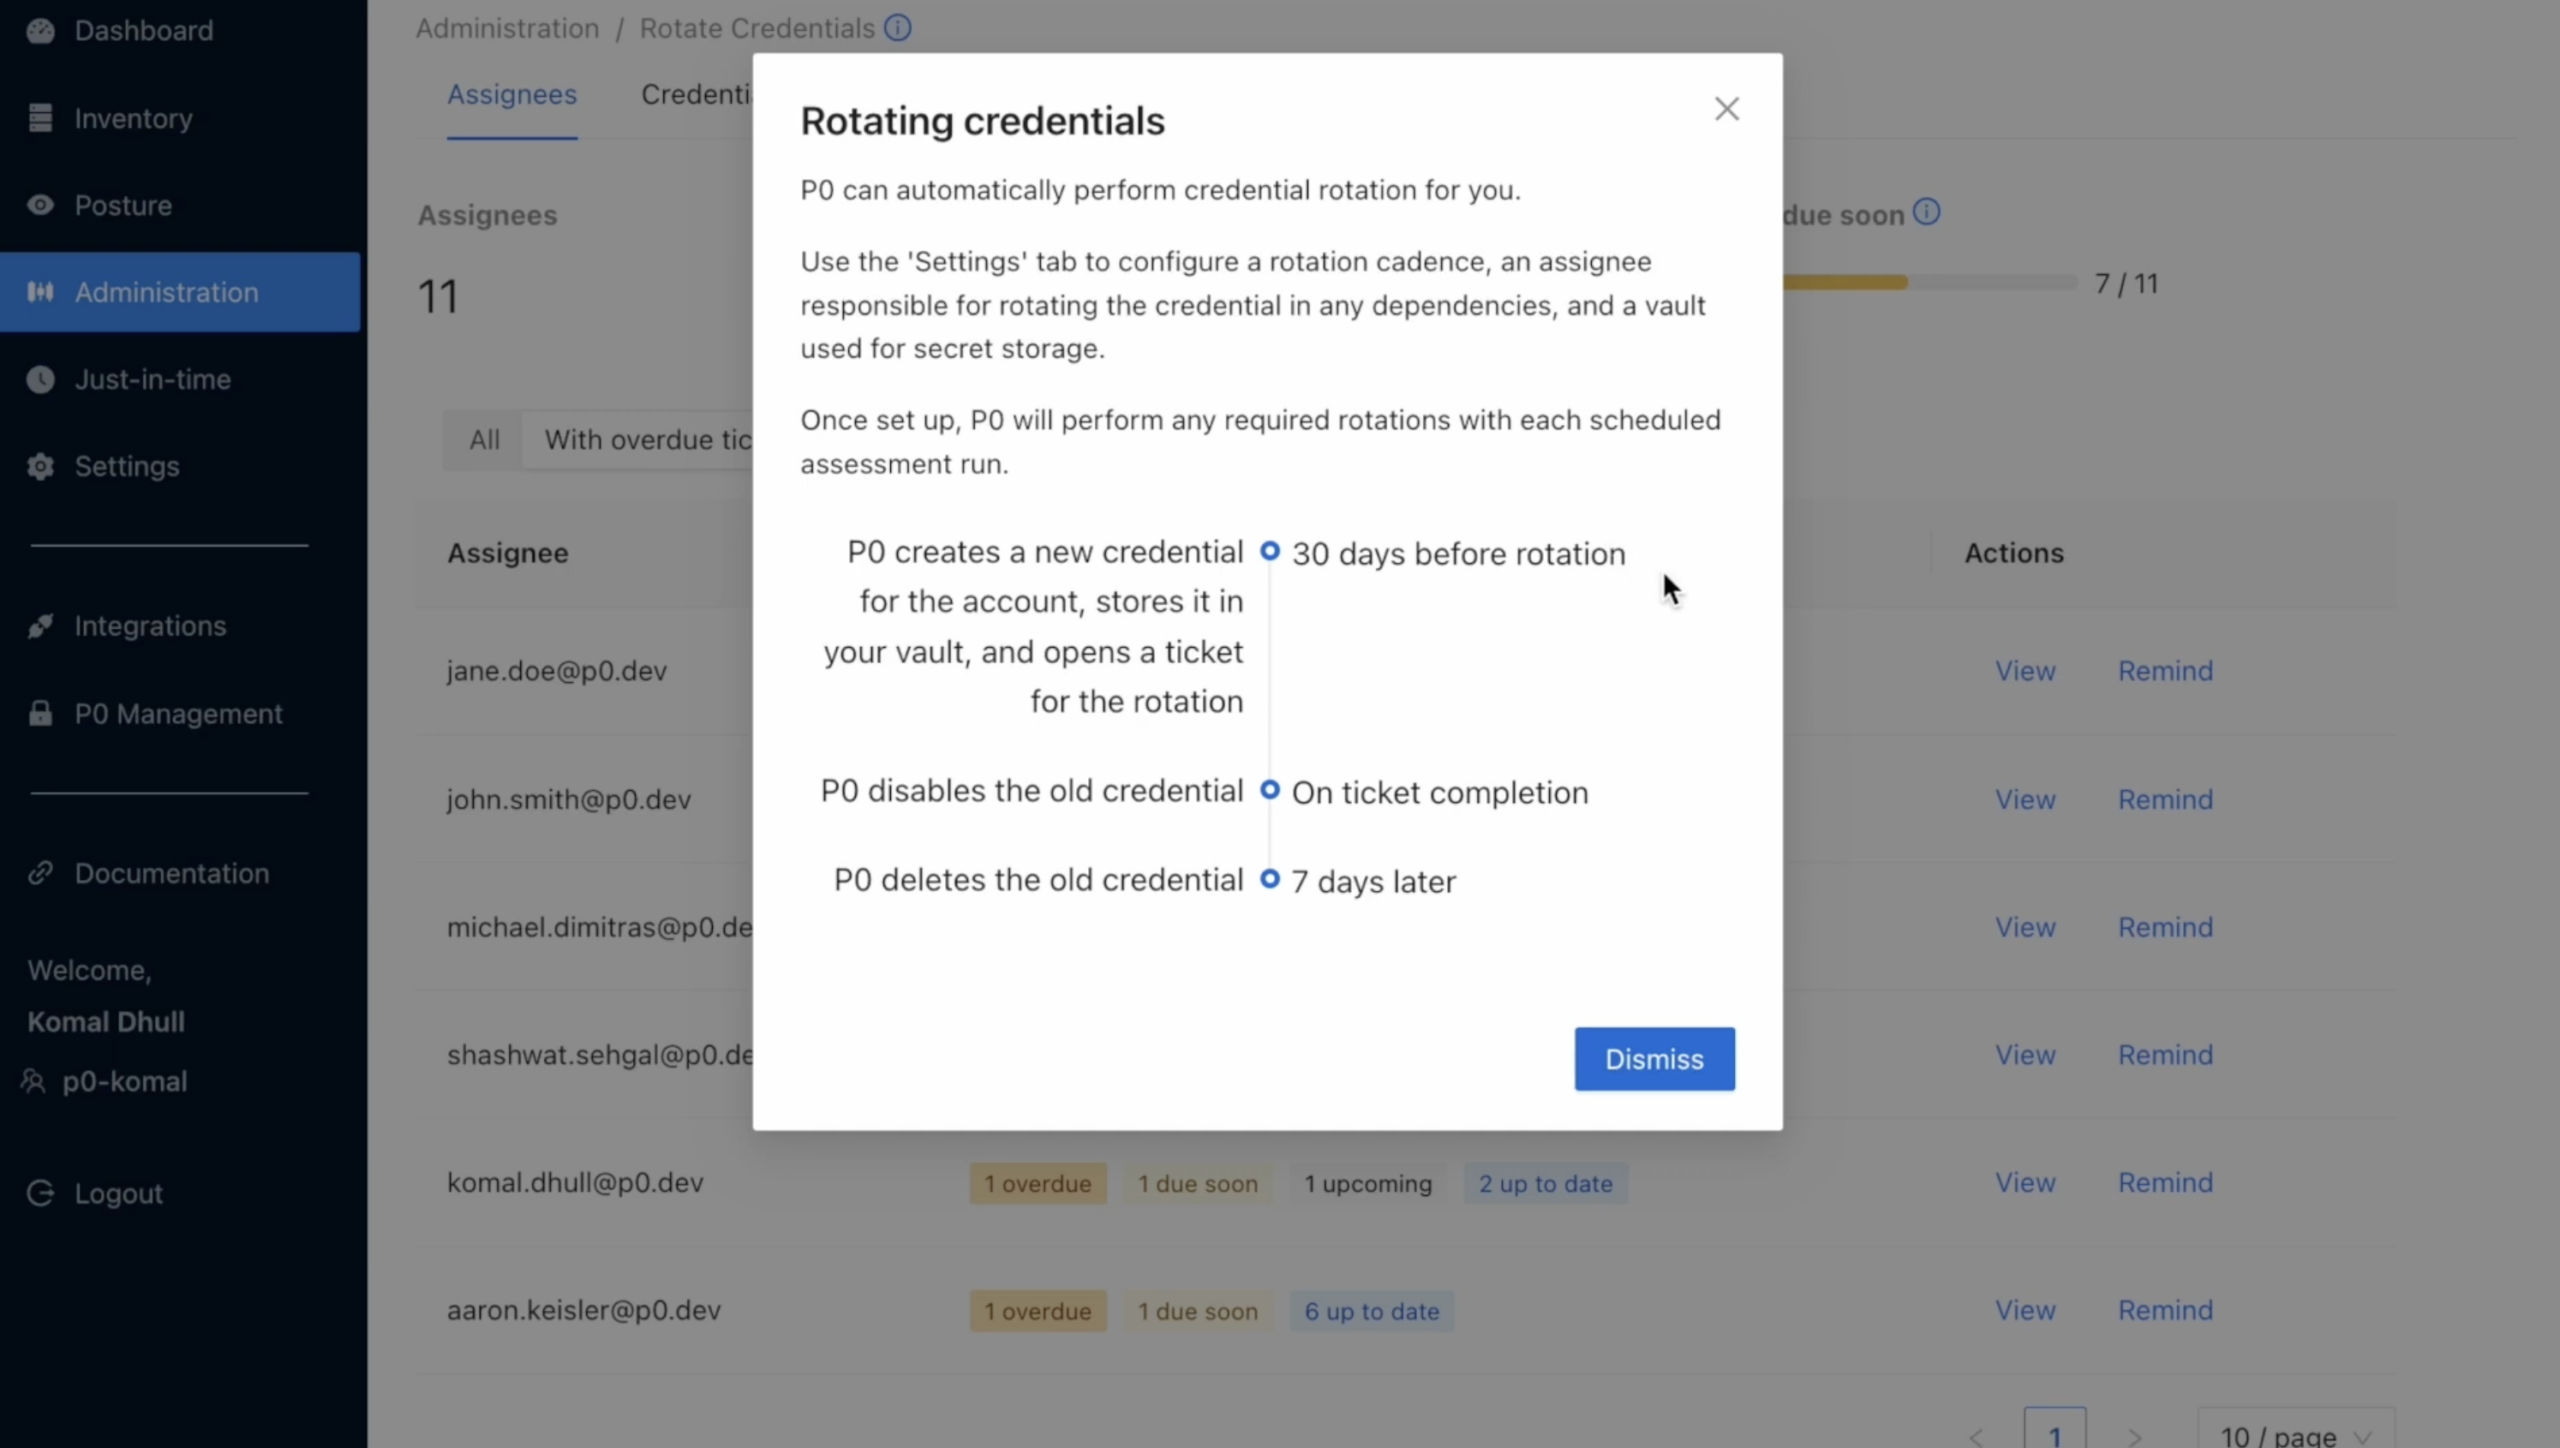Click the Logout icon in sidebar
The image size is (2560, 1448).
point(40,1193)
